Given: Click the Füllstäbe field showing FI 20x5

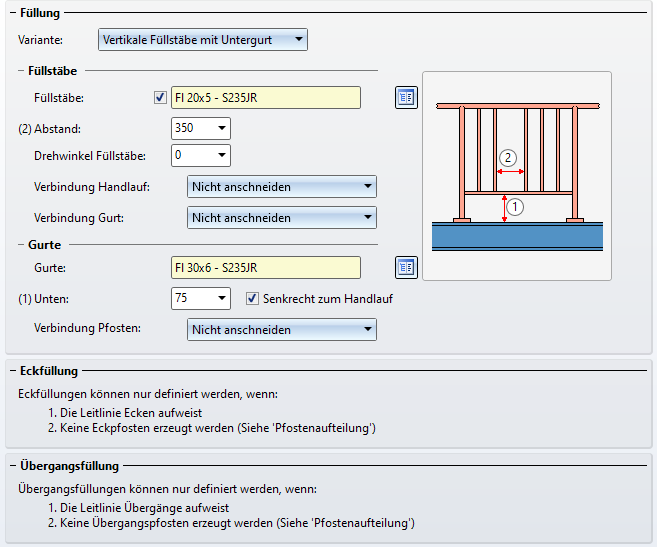Looking at the screenshot, I should 266,97.
